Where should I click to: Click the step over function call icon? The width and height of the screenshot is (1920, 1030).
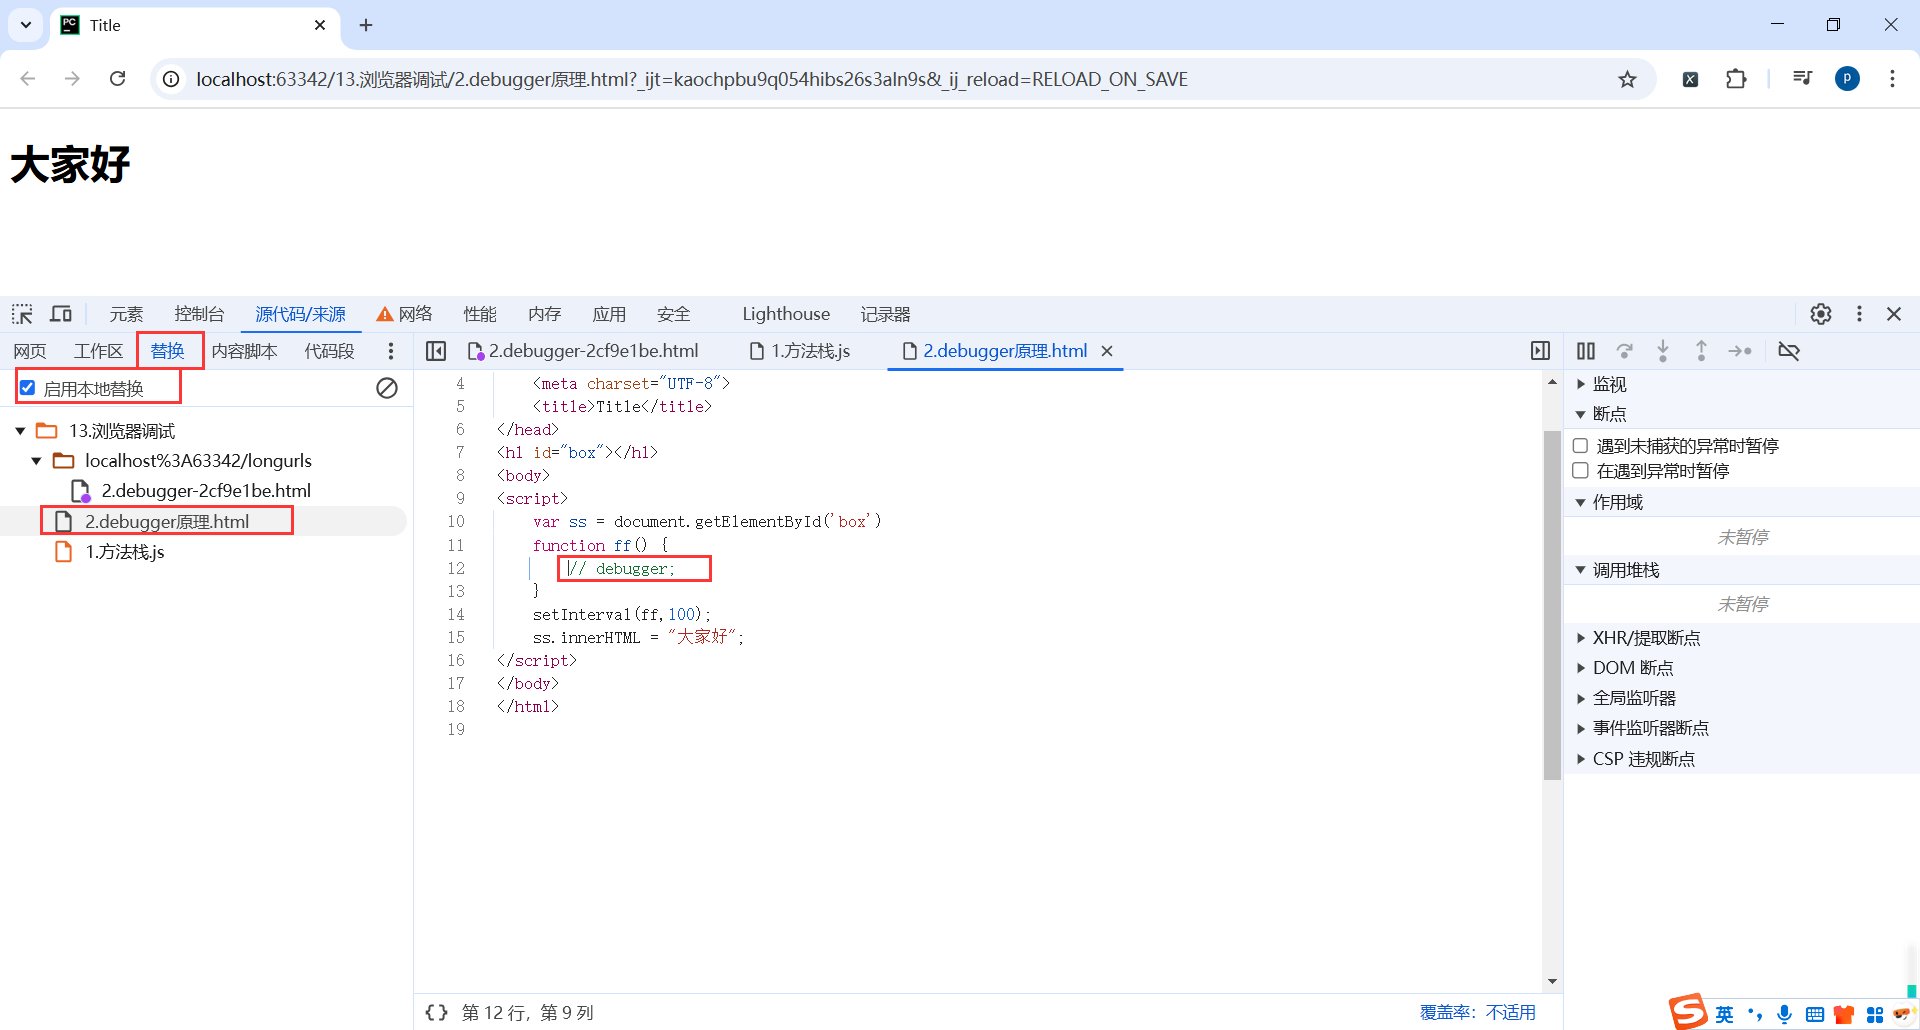1625,351
